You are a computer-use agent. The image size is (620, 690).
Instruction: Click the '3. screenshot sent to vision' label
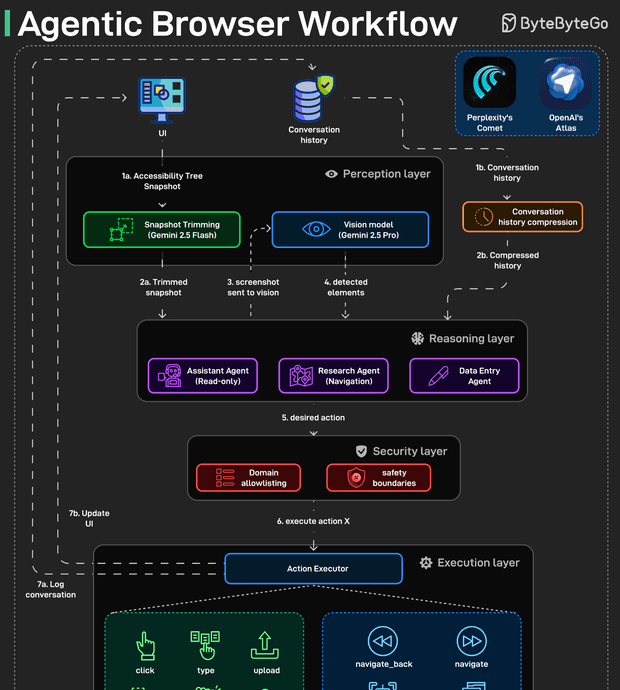coord(253,287)
